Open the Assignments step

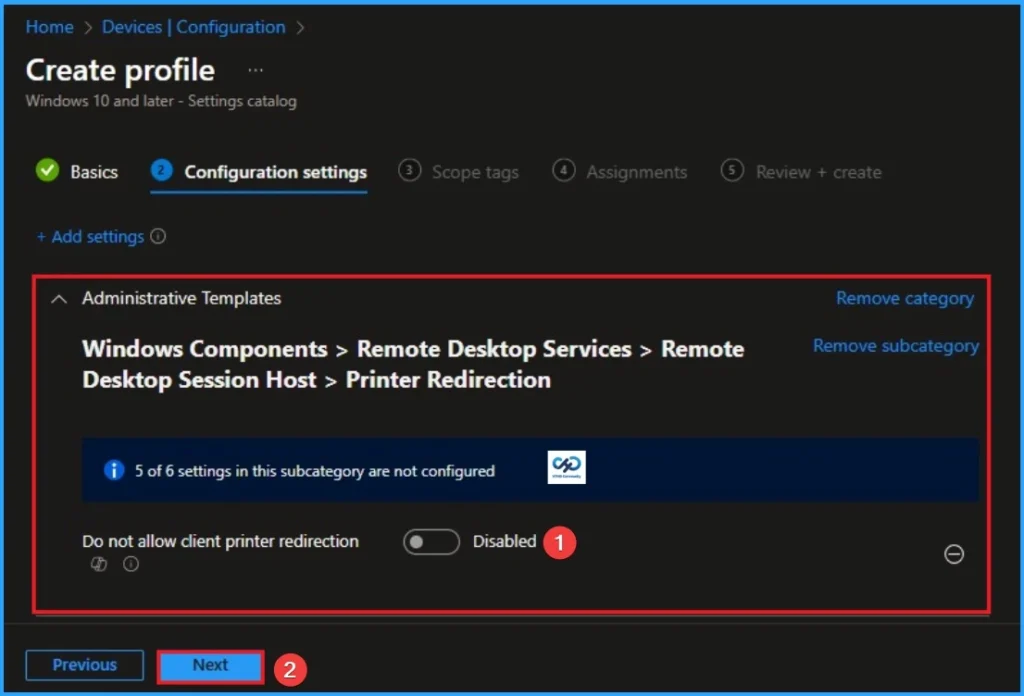[x=636, y=172]
